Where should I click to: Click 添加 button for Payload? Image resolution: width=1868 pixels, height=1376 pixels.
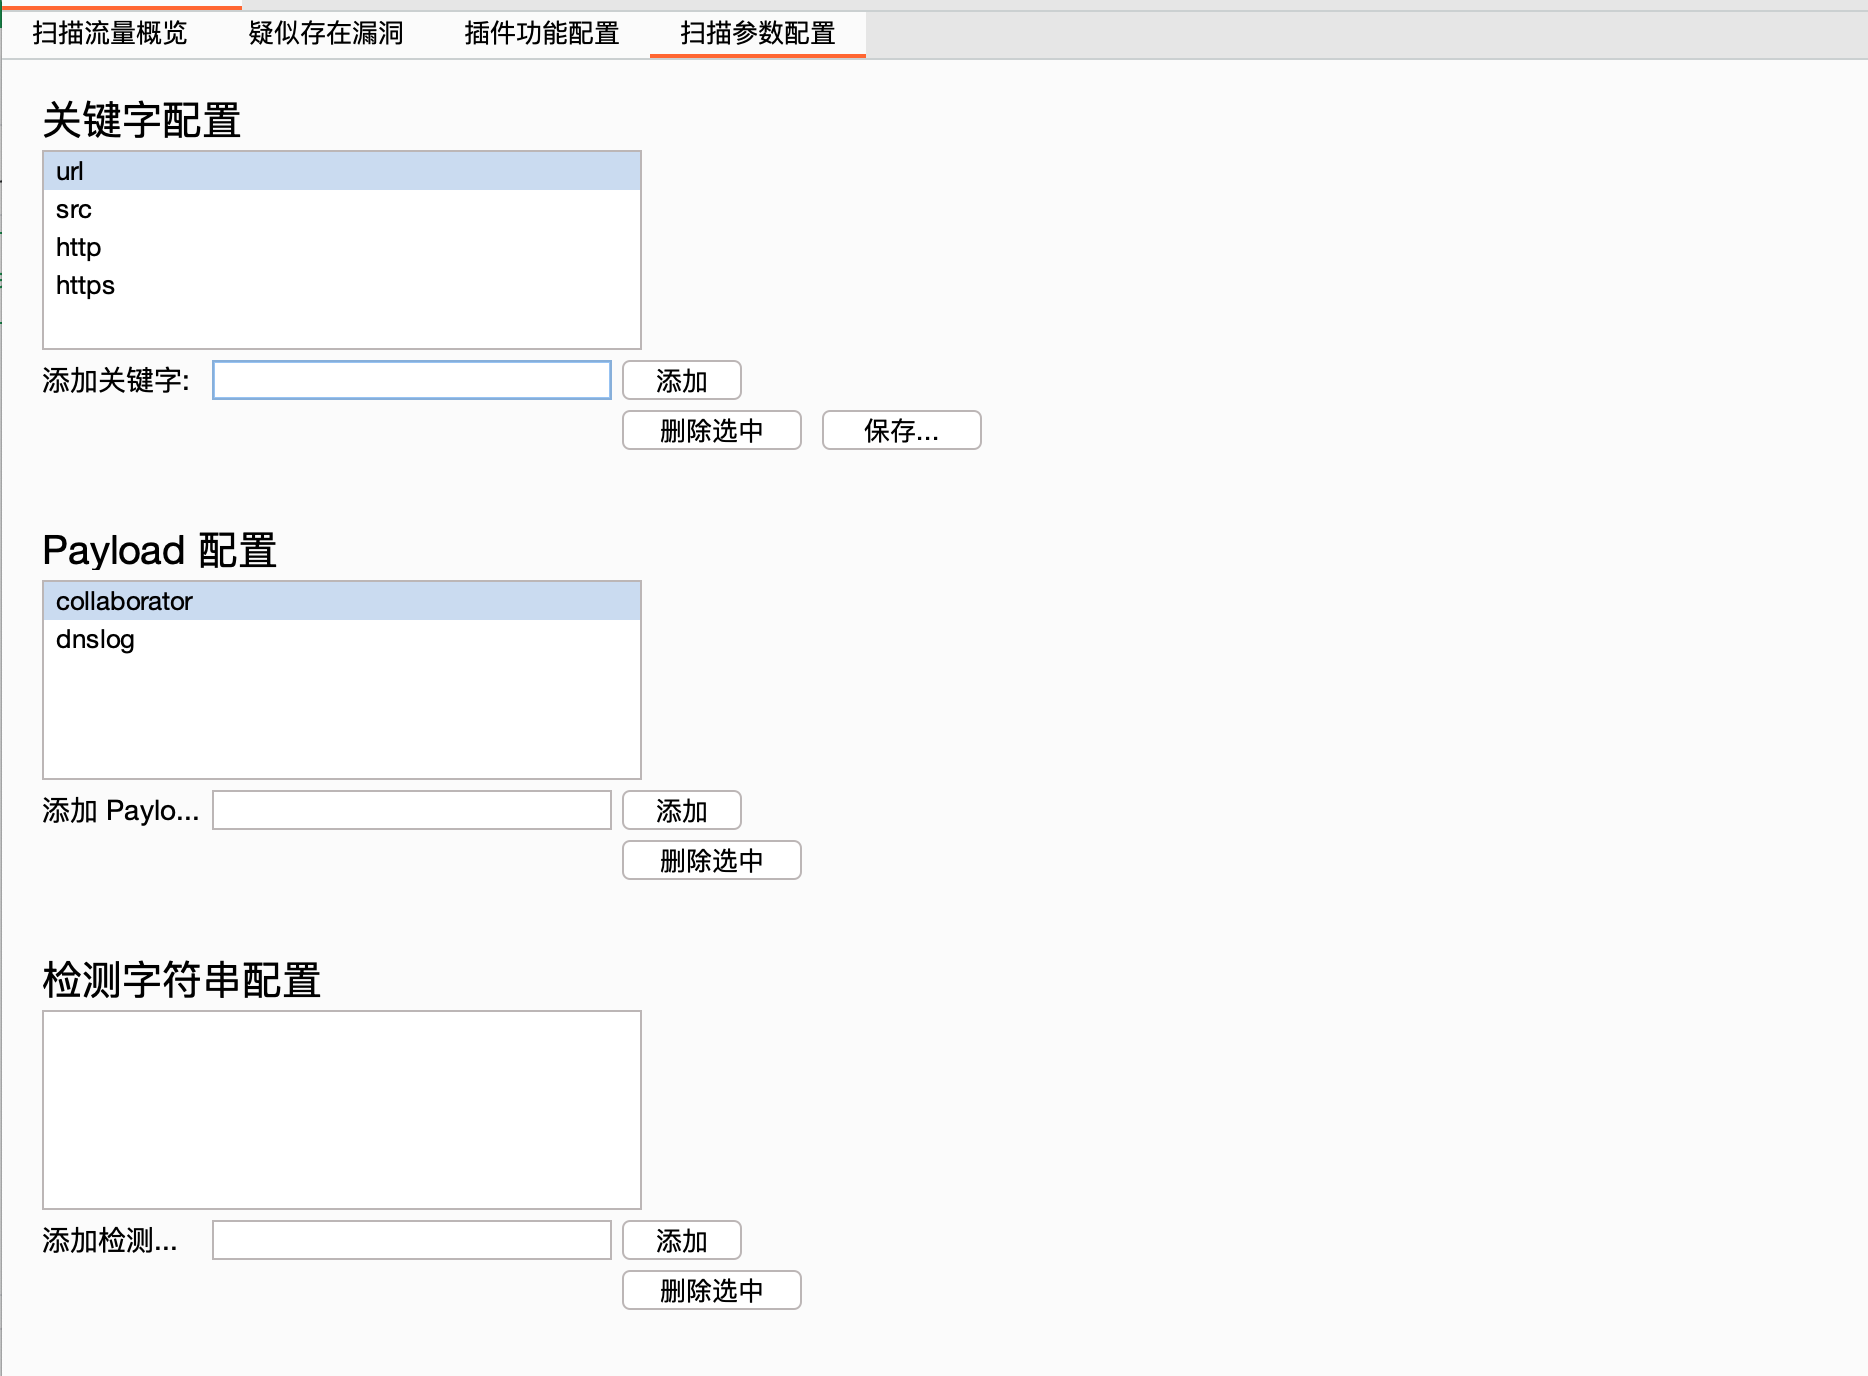[x=681, y=811]
